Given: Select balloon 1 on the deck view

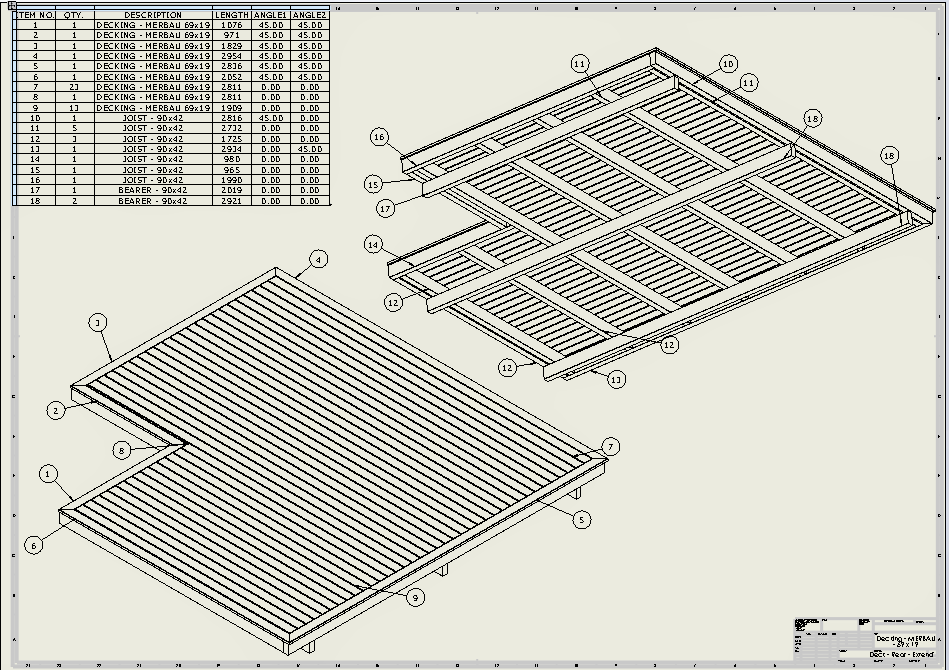Looking at the screenshot, I should tap(48, 473).
